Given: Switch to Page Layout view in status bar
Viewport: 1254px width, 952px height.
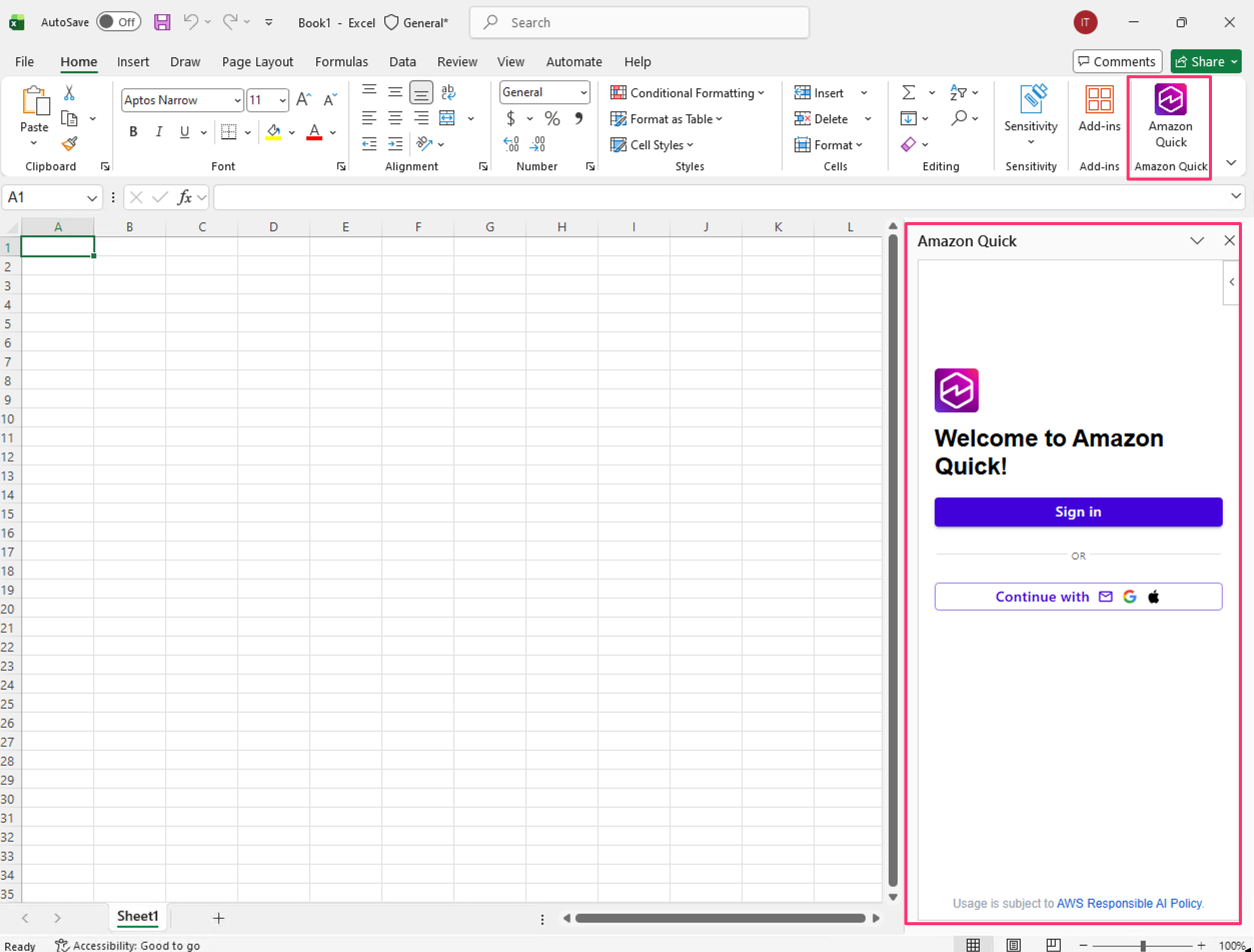Looking at the screenshot, I should pyautogui.click(x=1013, y=944).
